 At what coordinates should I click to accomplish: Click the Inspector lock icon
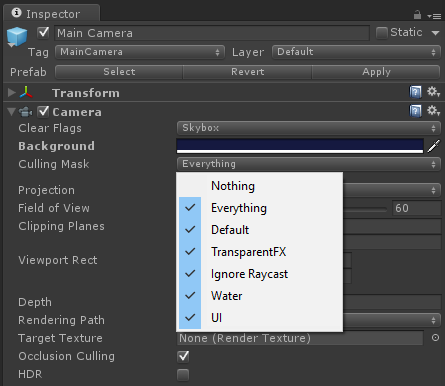417,15
